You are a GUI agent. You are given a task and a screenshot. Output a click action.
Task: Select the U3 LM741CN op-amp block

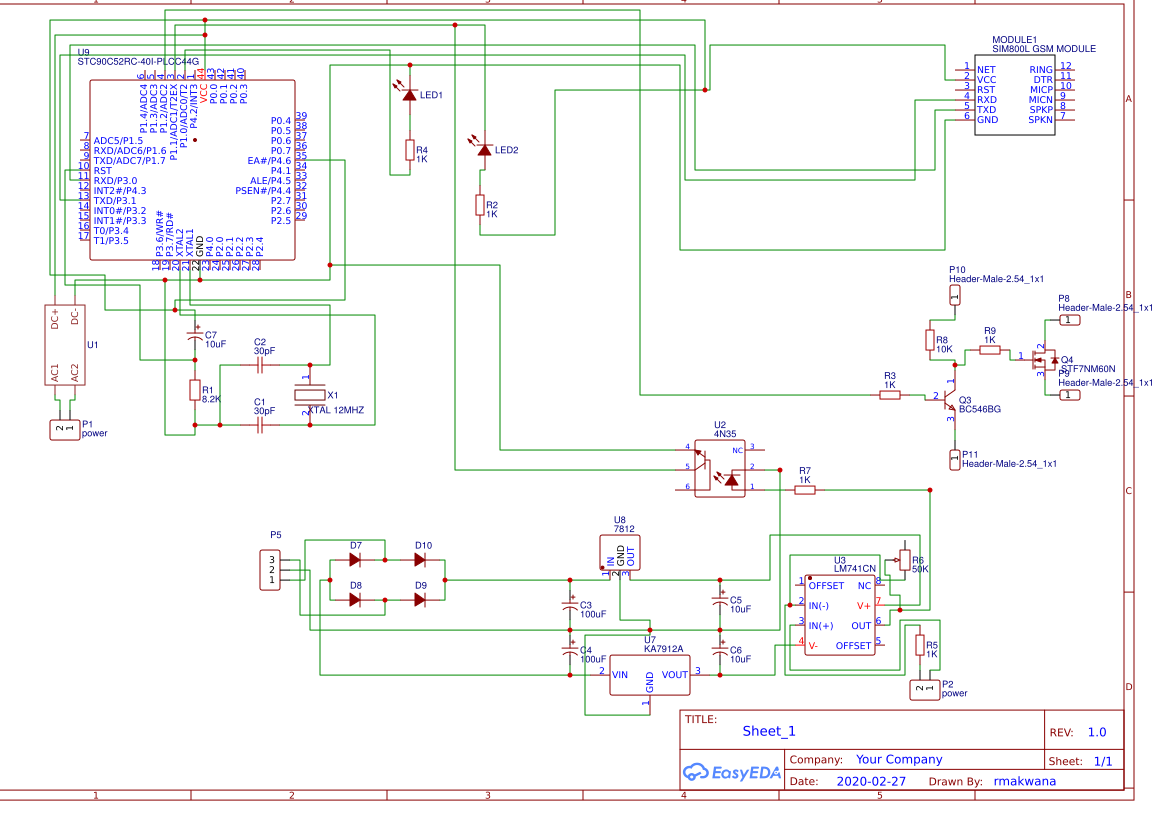(x=839, y=615)
